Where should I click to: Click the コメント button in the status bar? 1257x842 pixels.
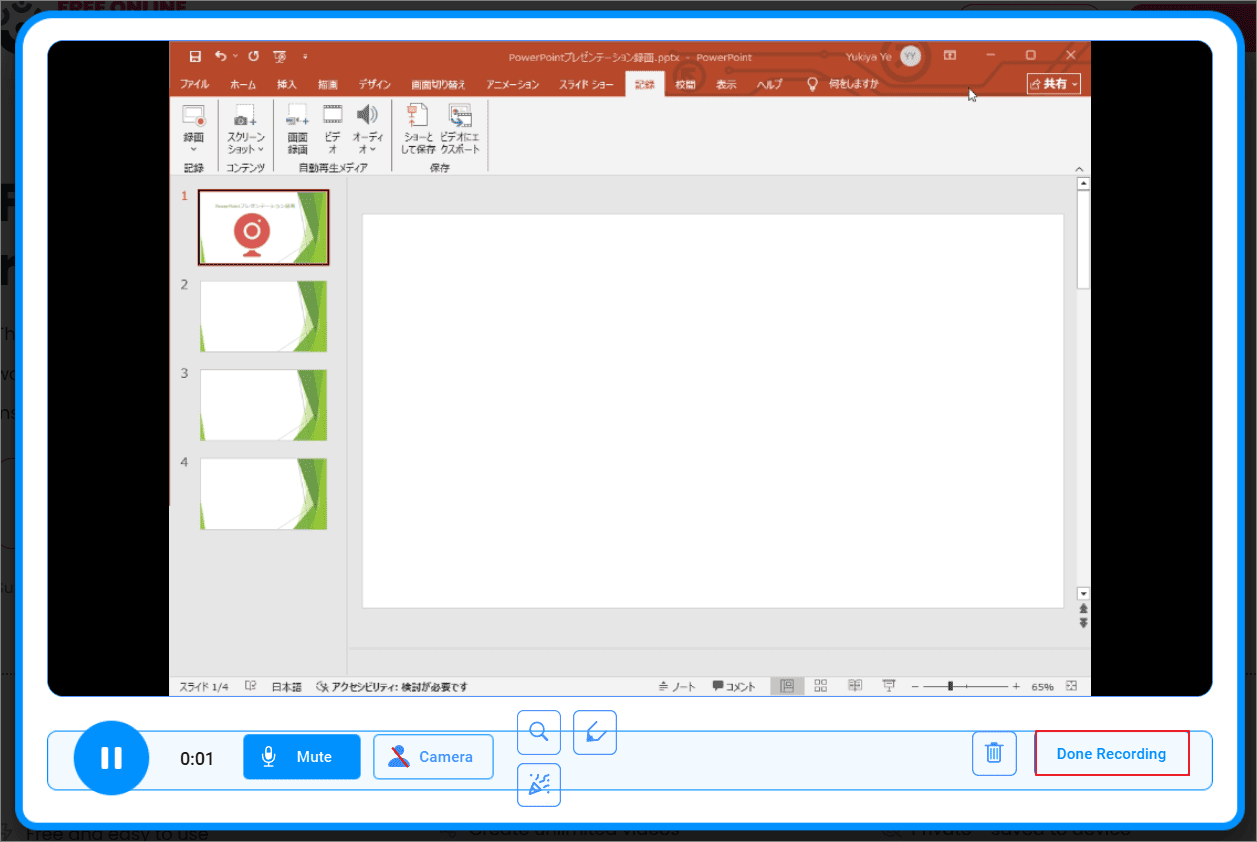coord(734,687)
